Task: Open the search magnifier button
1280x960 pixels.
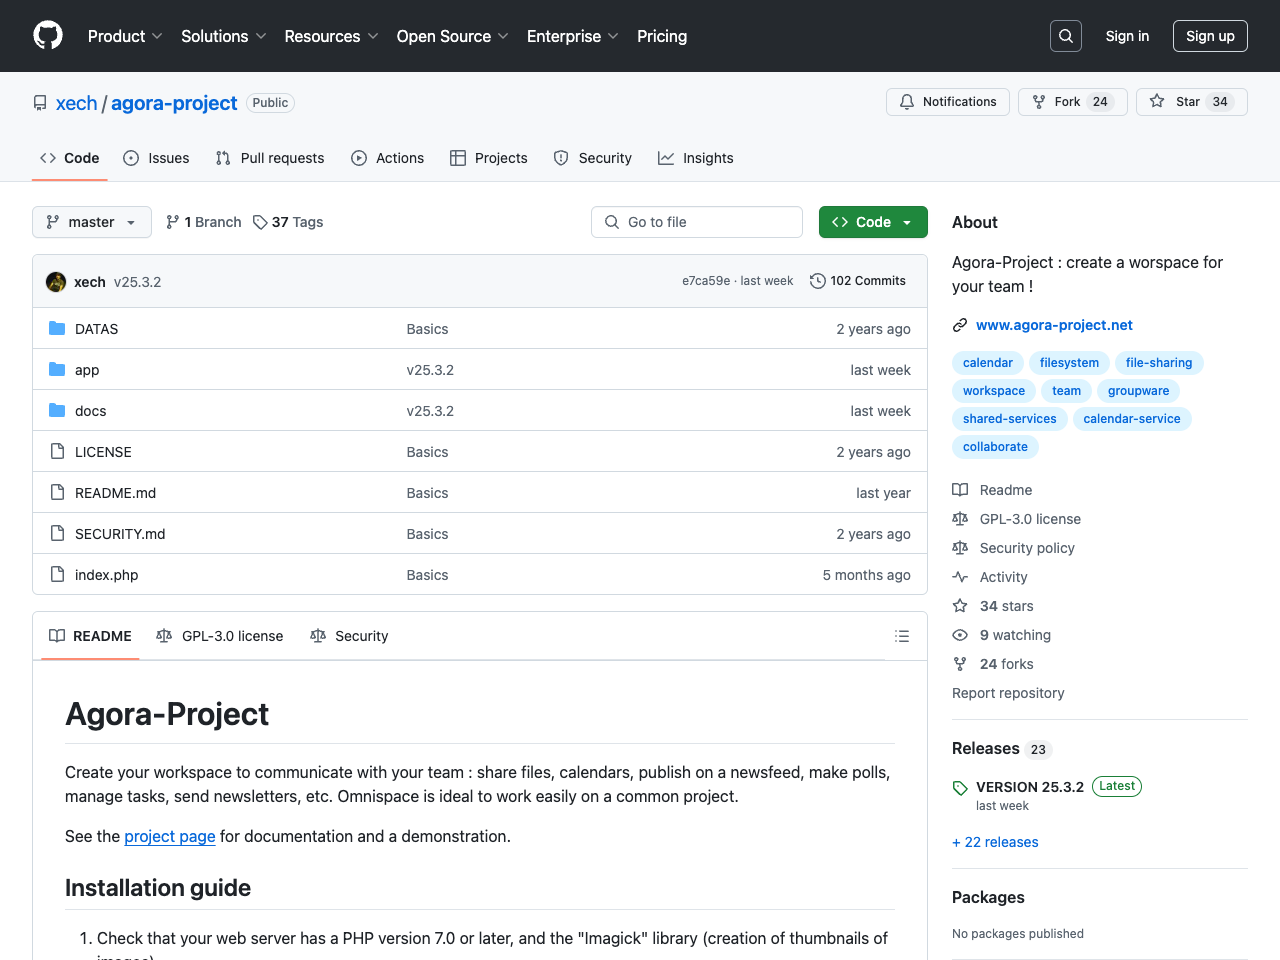Action: [1066, 36]
